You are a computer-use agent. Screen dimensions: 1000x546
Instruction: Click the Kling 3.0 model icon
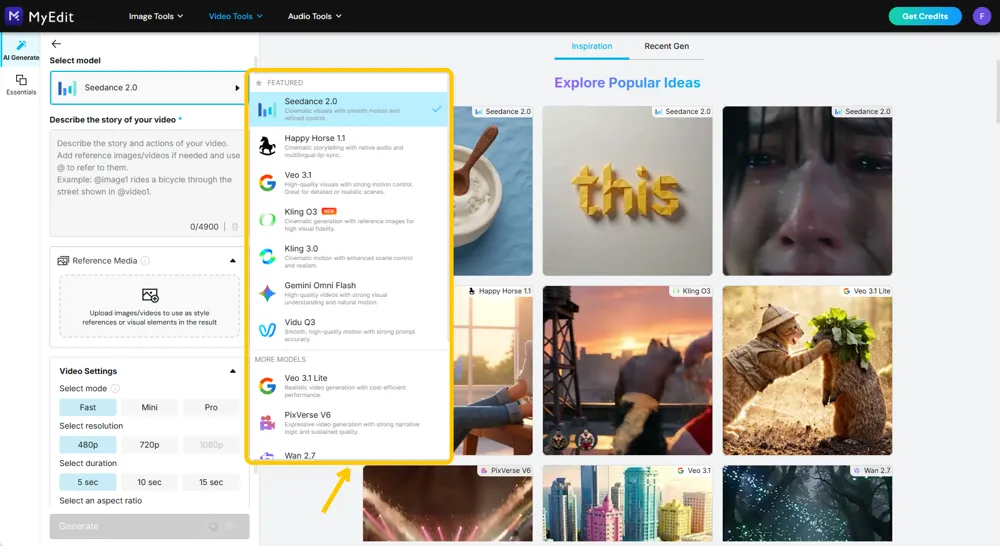coord(267,256)
